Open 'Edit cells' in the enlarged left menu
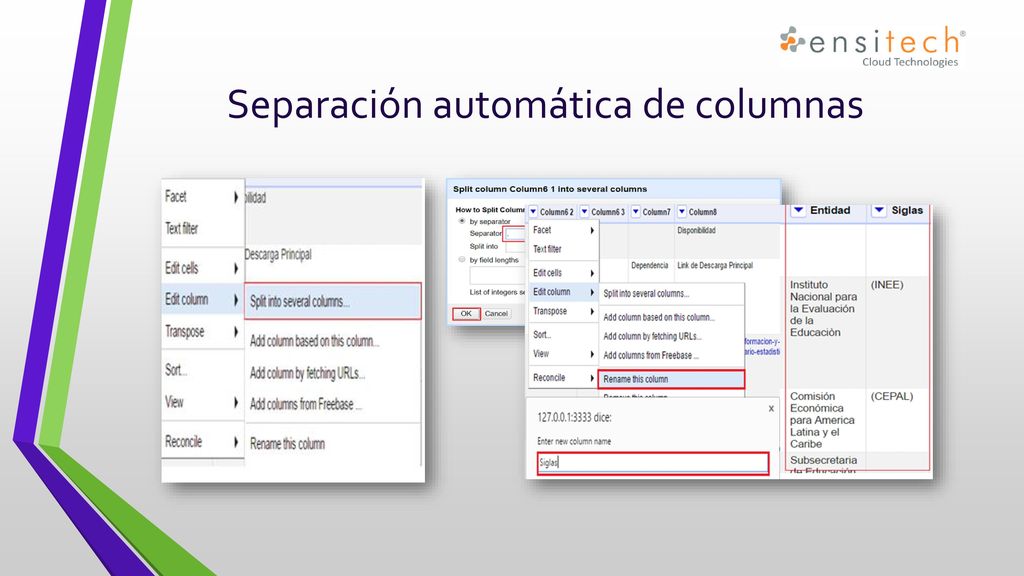Image resolution: width=1024 pixels, height=576 pixels. tap(202, 268)
